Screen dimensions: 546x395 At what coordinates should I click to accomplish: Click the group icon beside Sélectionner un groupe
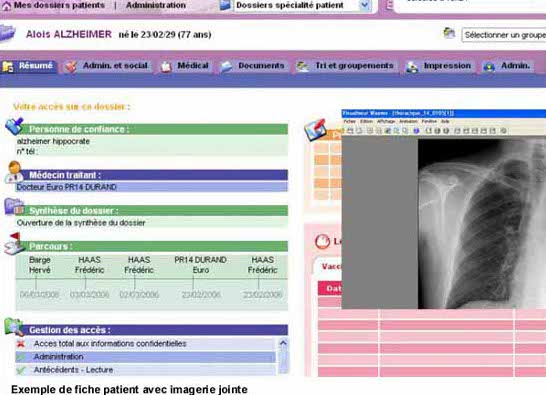click(x=449, y=33)
